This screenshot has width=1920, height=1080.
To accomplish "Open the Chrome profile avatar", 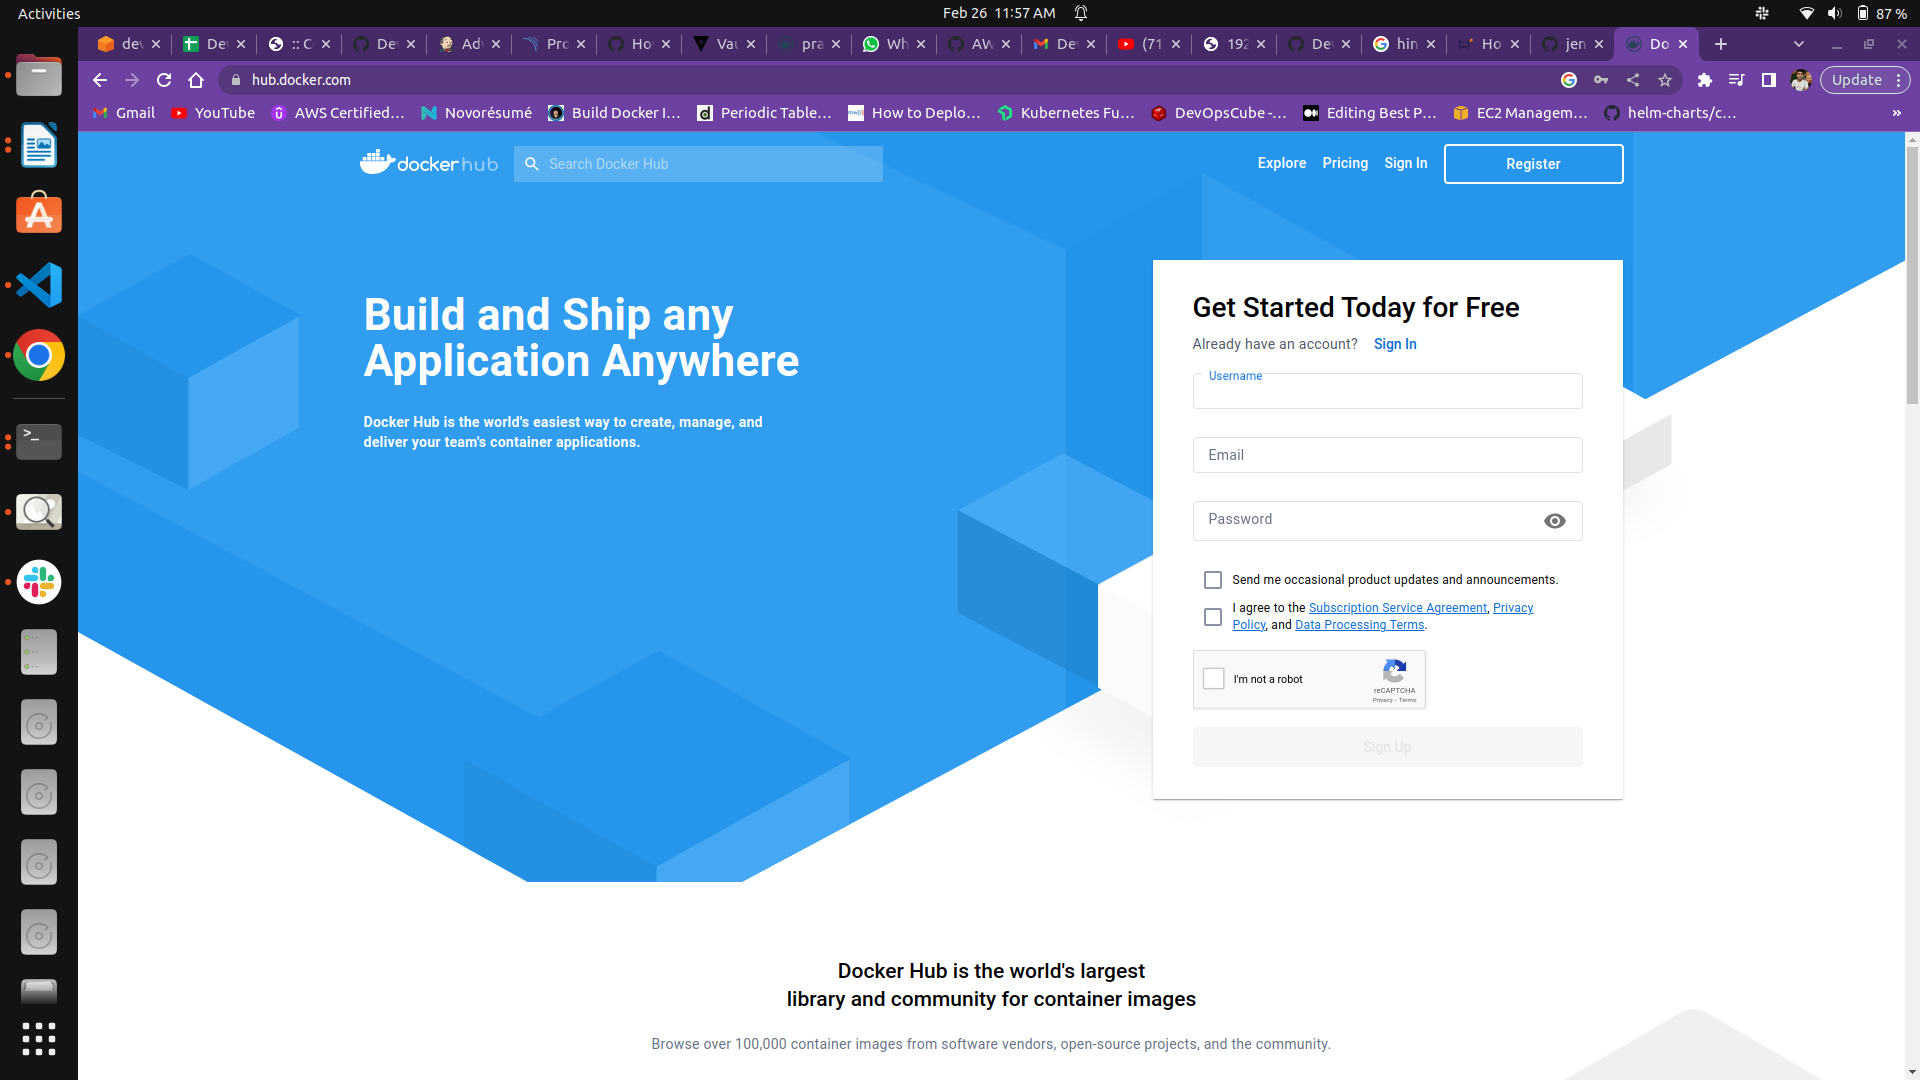I will tap(1801, 80).
